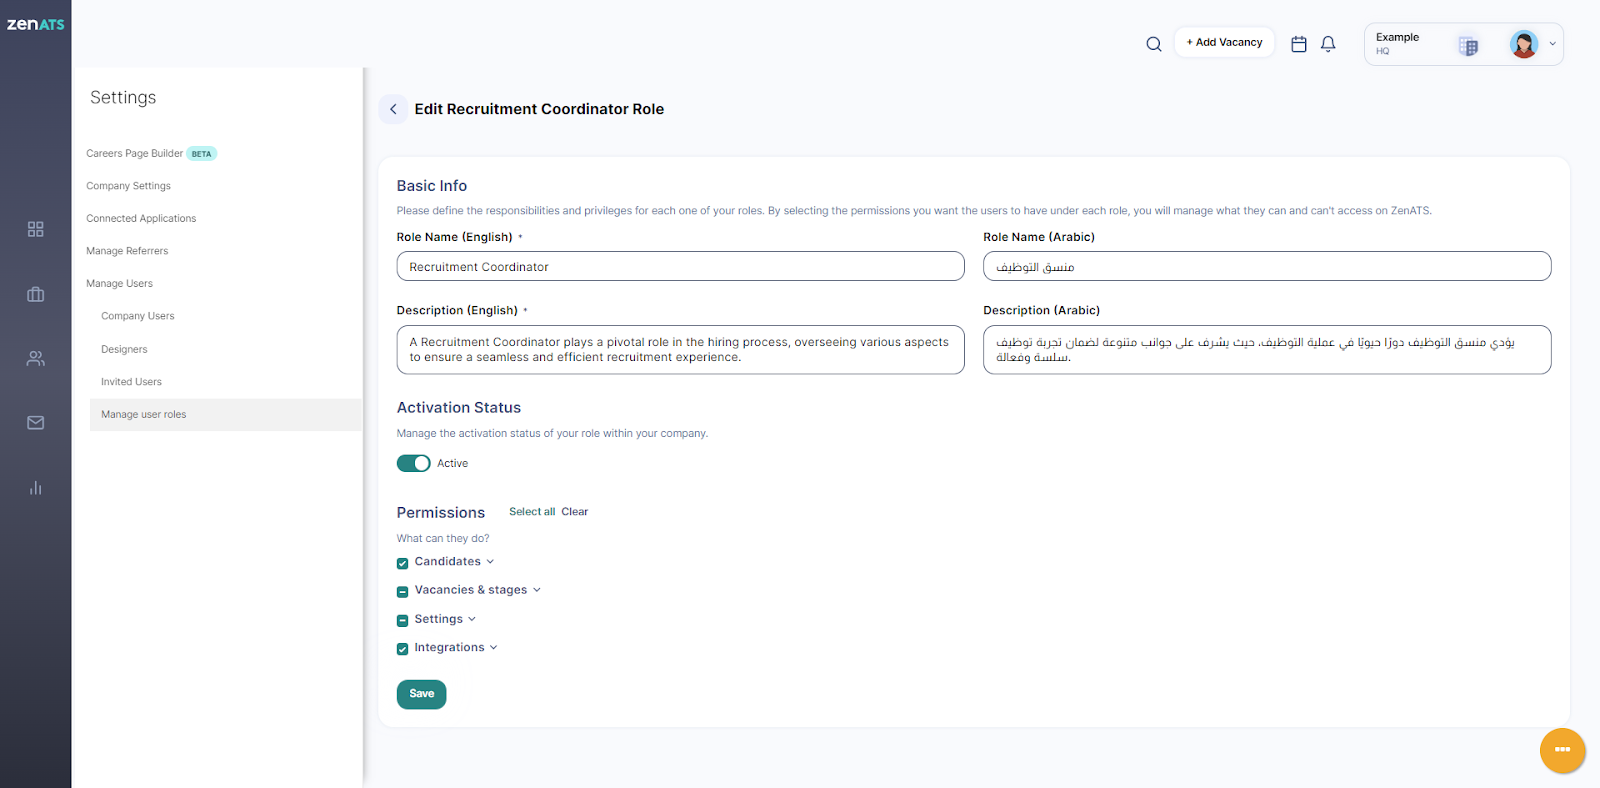
Task: Open Manage Users menu item
Action: point(119,284)
